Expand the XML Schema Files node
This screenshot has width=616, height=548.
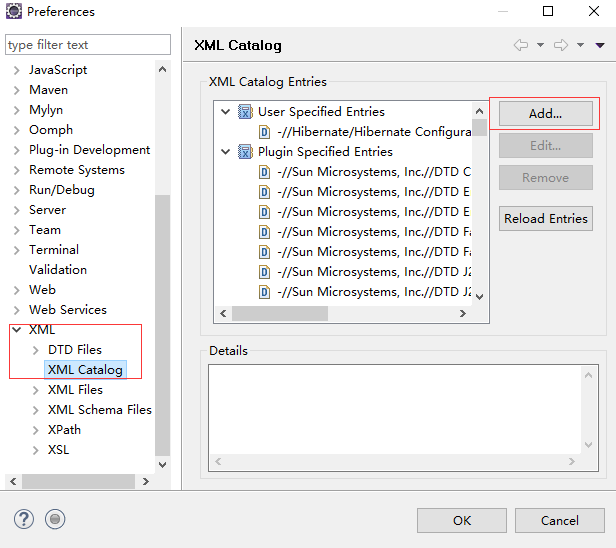pos(35,410)
